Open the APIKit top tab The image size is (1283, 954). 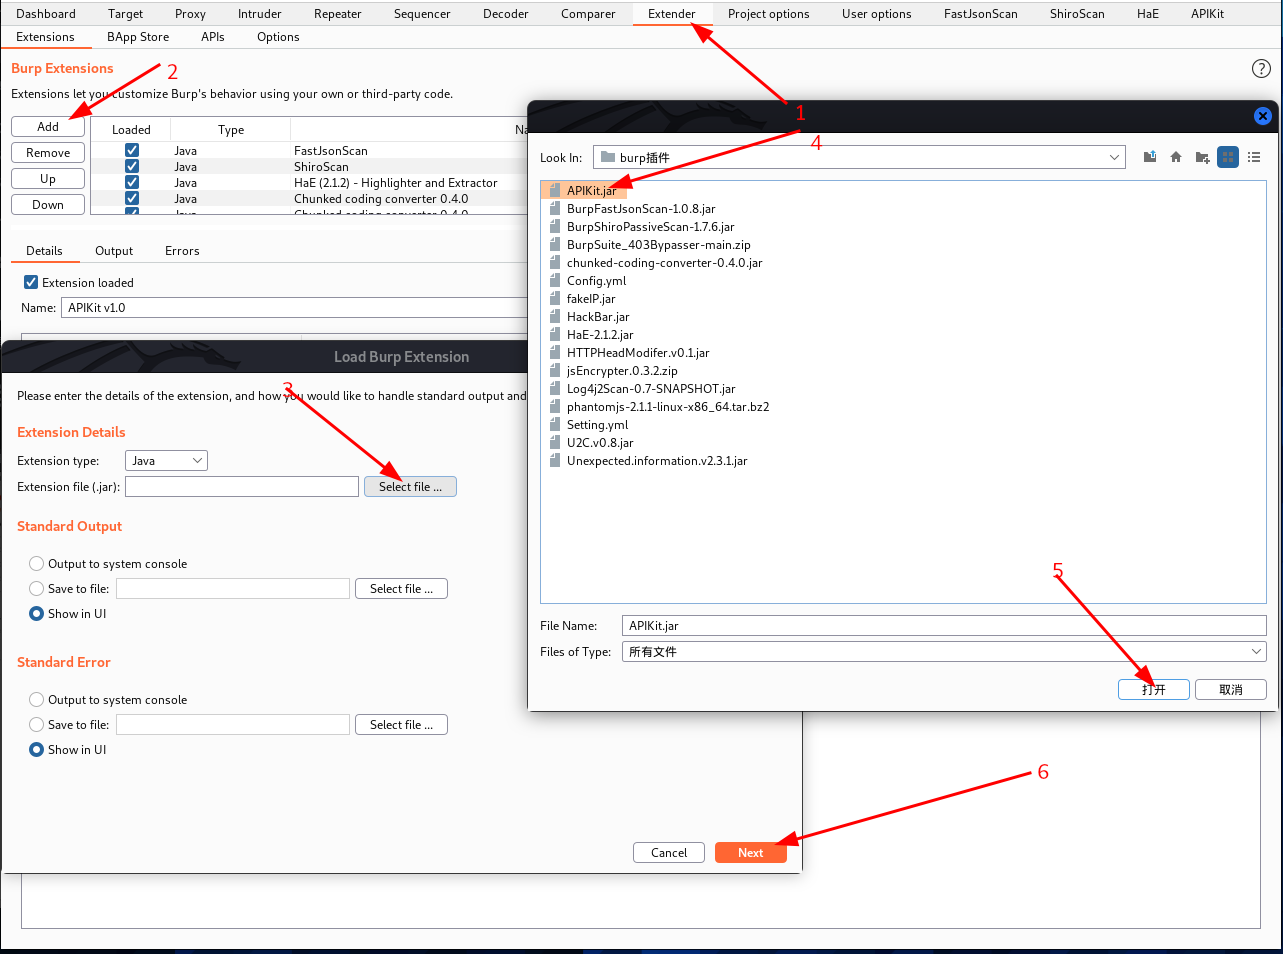(x=1207, y=14)
